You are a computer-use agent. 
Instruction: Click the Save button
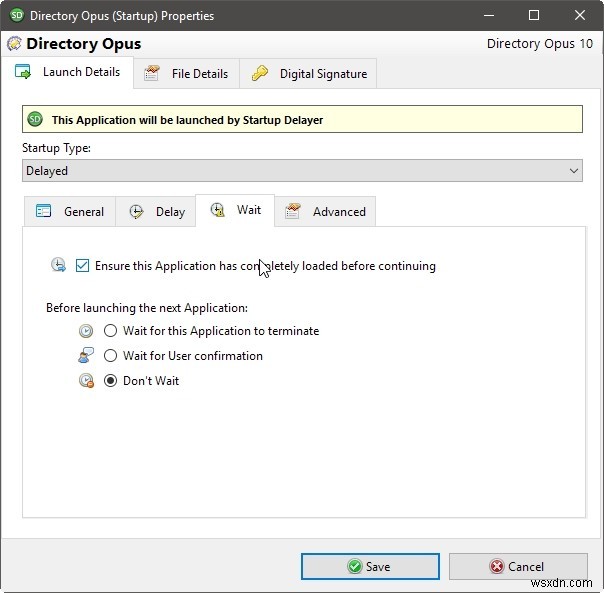370,566
